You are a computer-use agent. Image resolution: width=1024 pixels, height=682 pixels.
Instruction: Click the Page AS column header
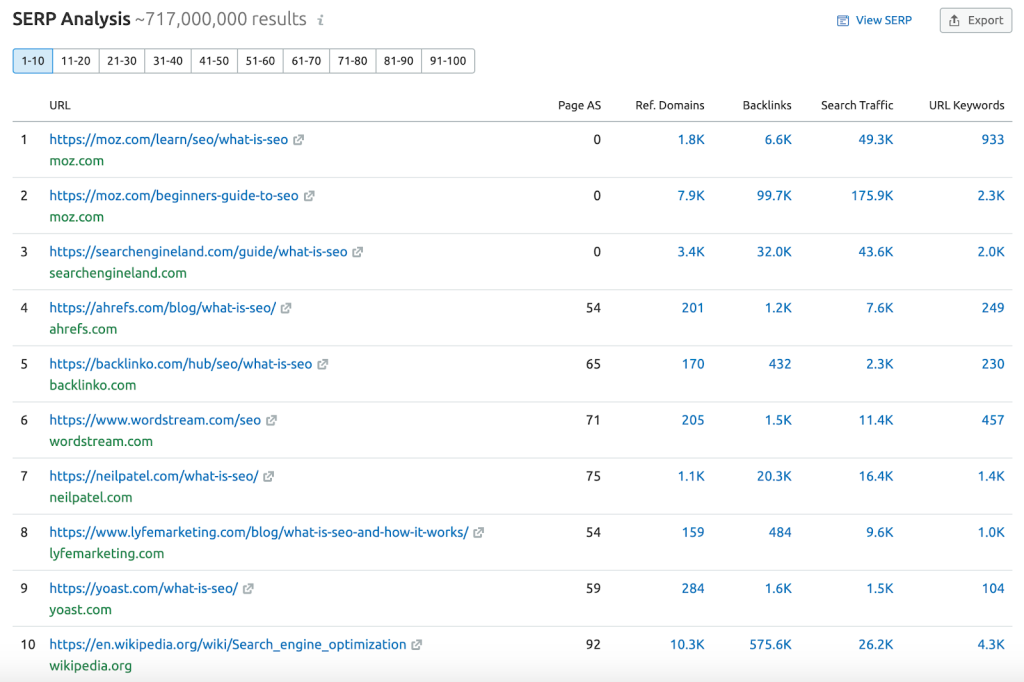[579, 105]
